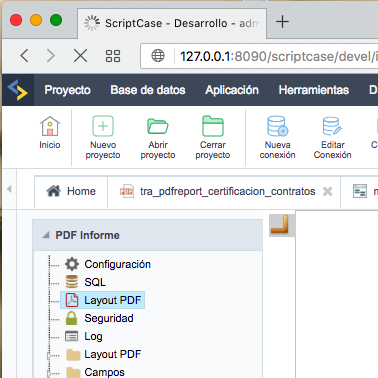Select Log in the tree

click(93, 336)
